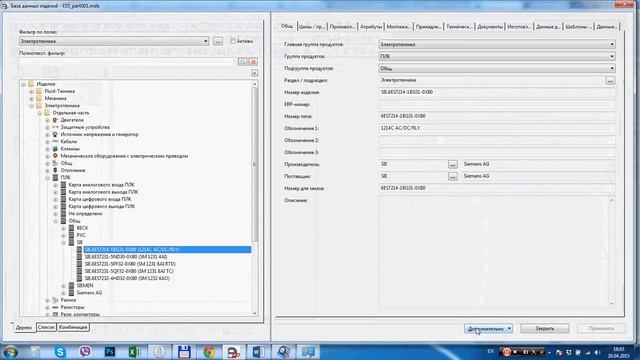Open Skype from the taskbar
Screen dimensions: 640x360
point(60,352)
